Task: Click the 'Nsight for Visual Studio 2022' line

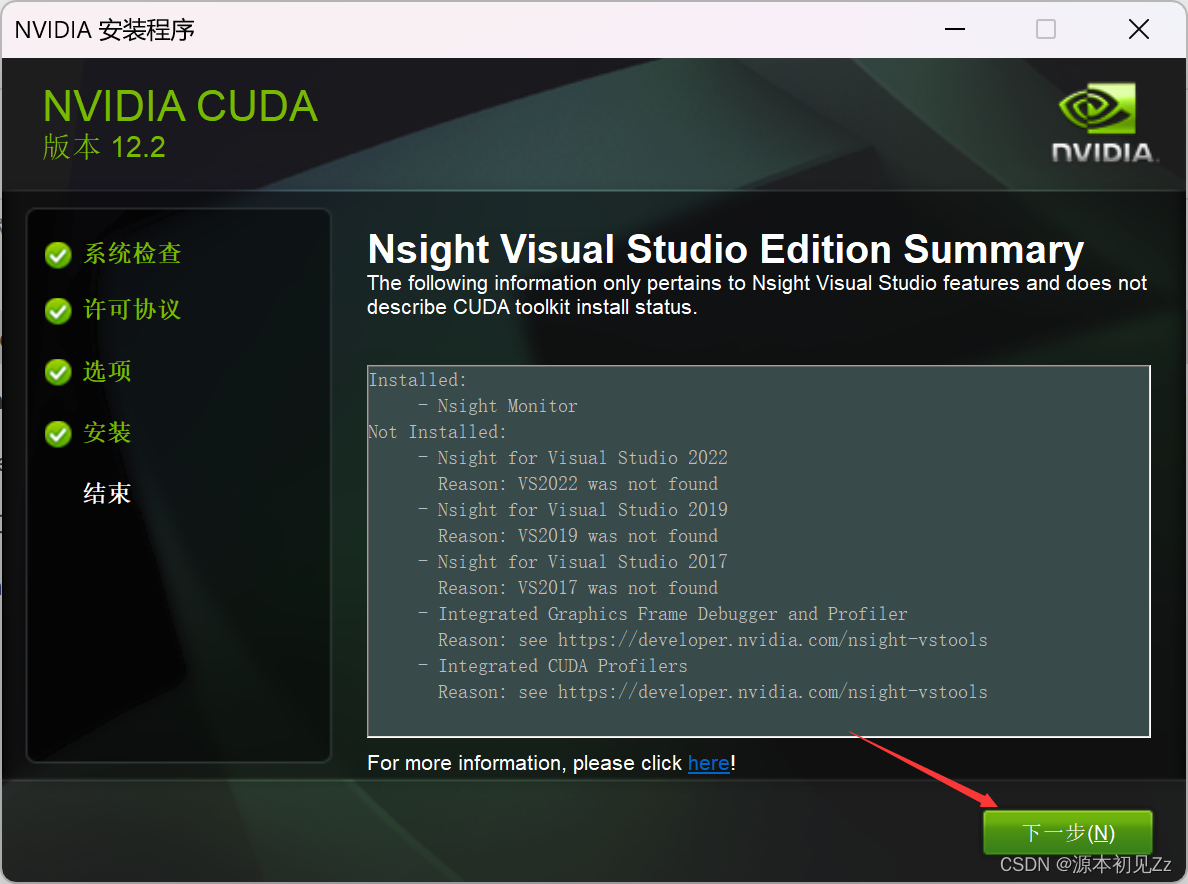Action: pos(582,458)
